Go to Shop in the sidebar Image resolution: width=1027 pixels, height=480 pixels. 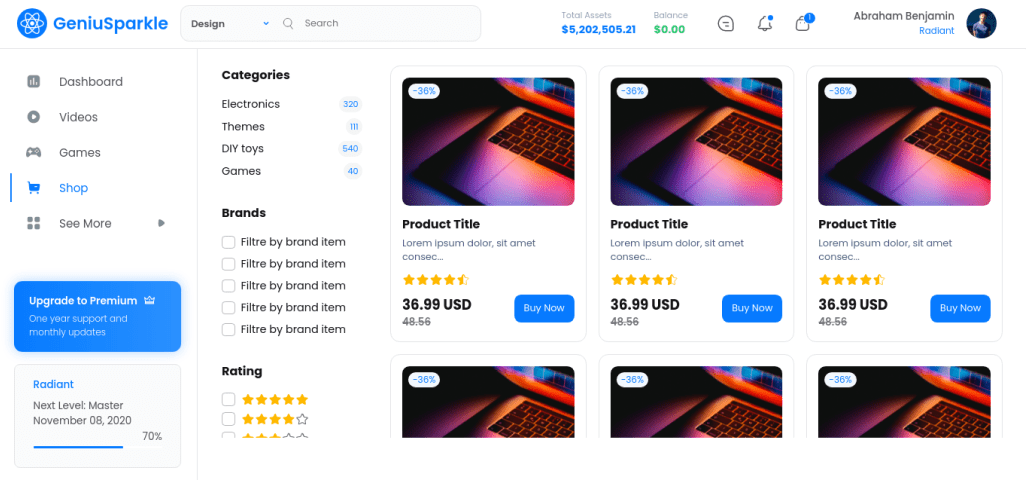[x=73, y=188]
